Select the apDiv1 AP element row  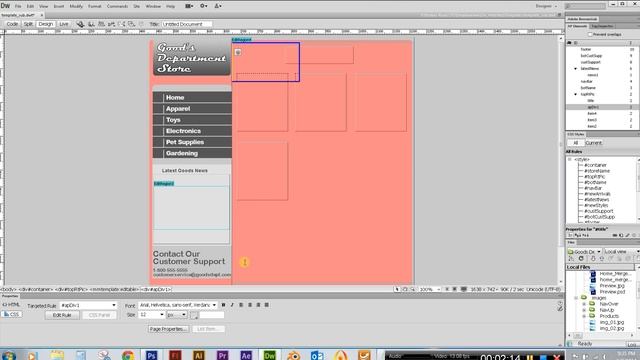point(601,107)
